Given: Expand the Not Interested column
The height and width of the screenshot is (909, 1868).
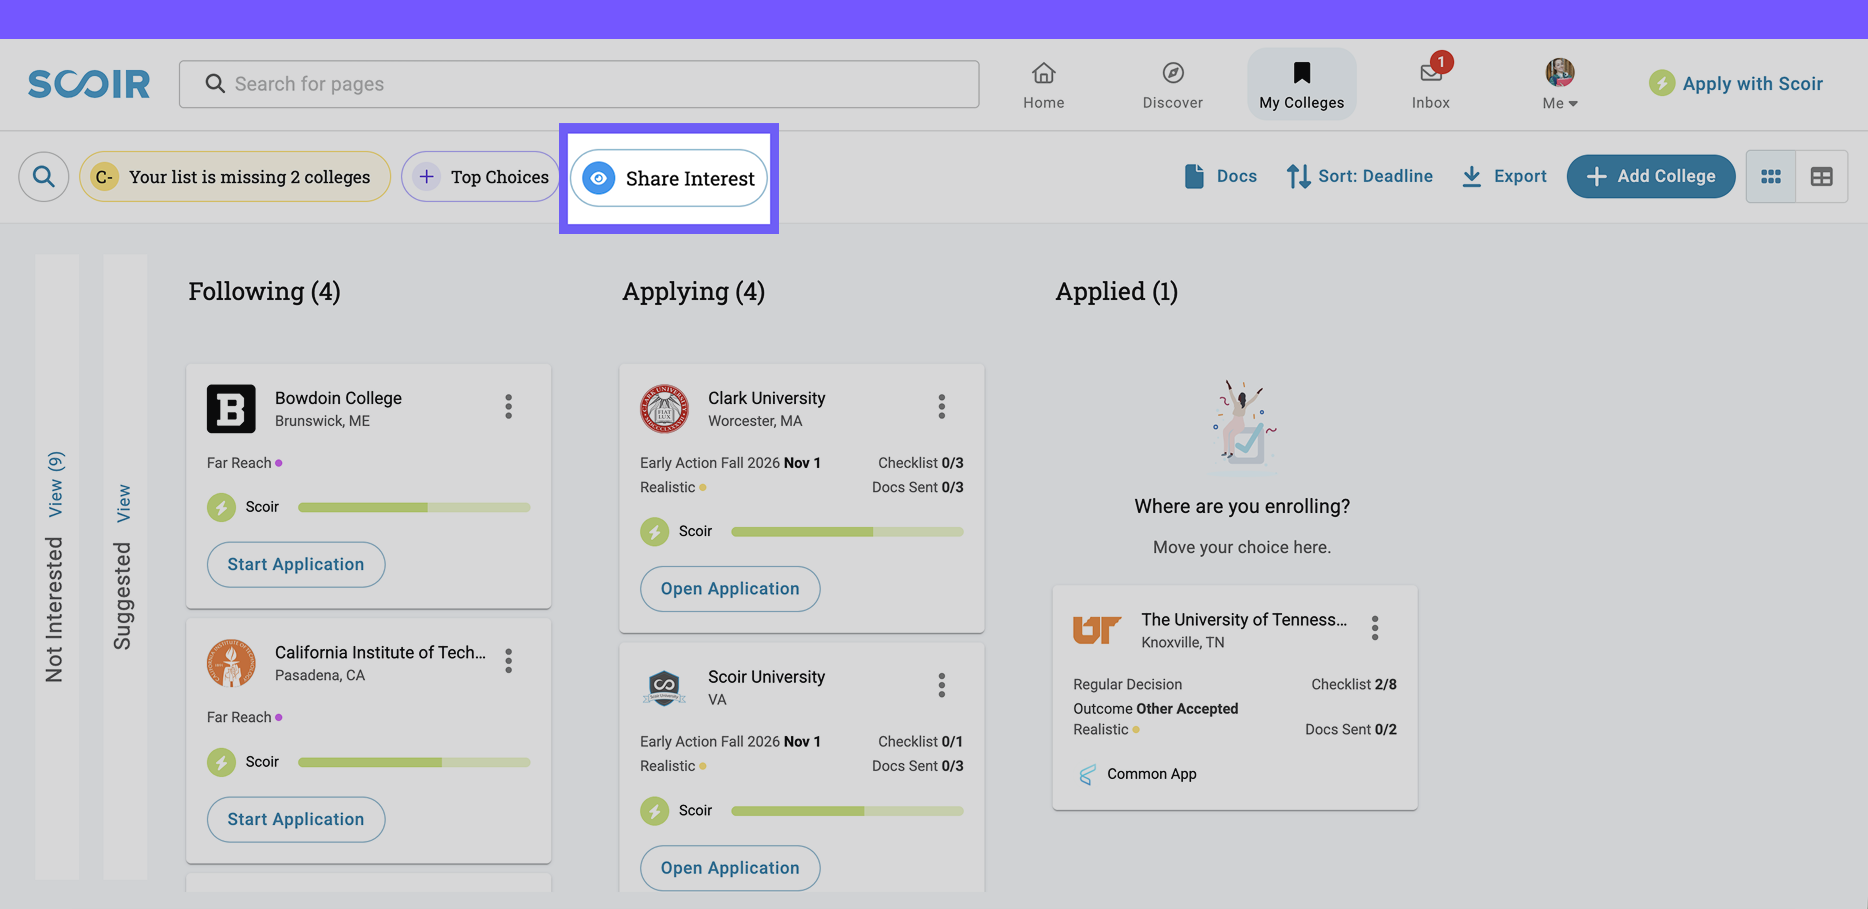Looking at the screenshot, I should pyautogui.click(x=55, y=484).
